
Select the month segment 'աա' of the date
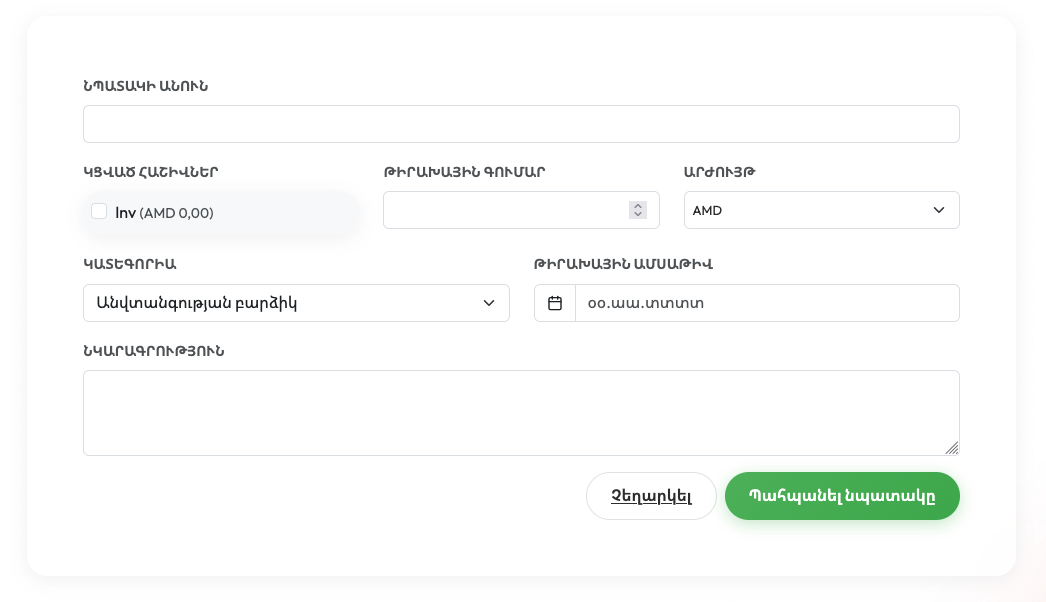(627, 303)
